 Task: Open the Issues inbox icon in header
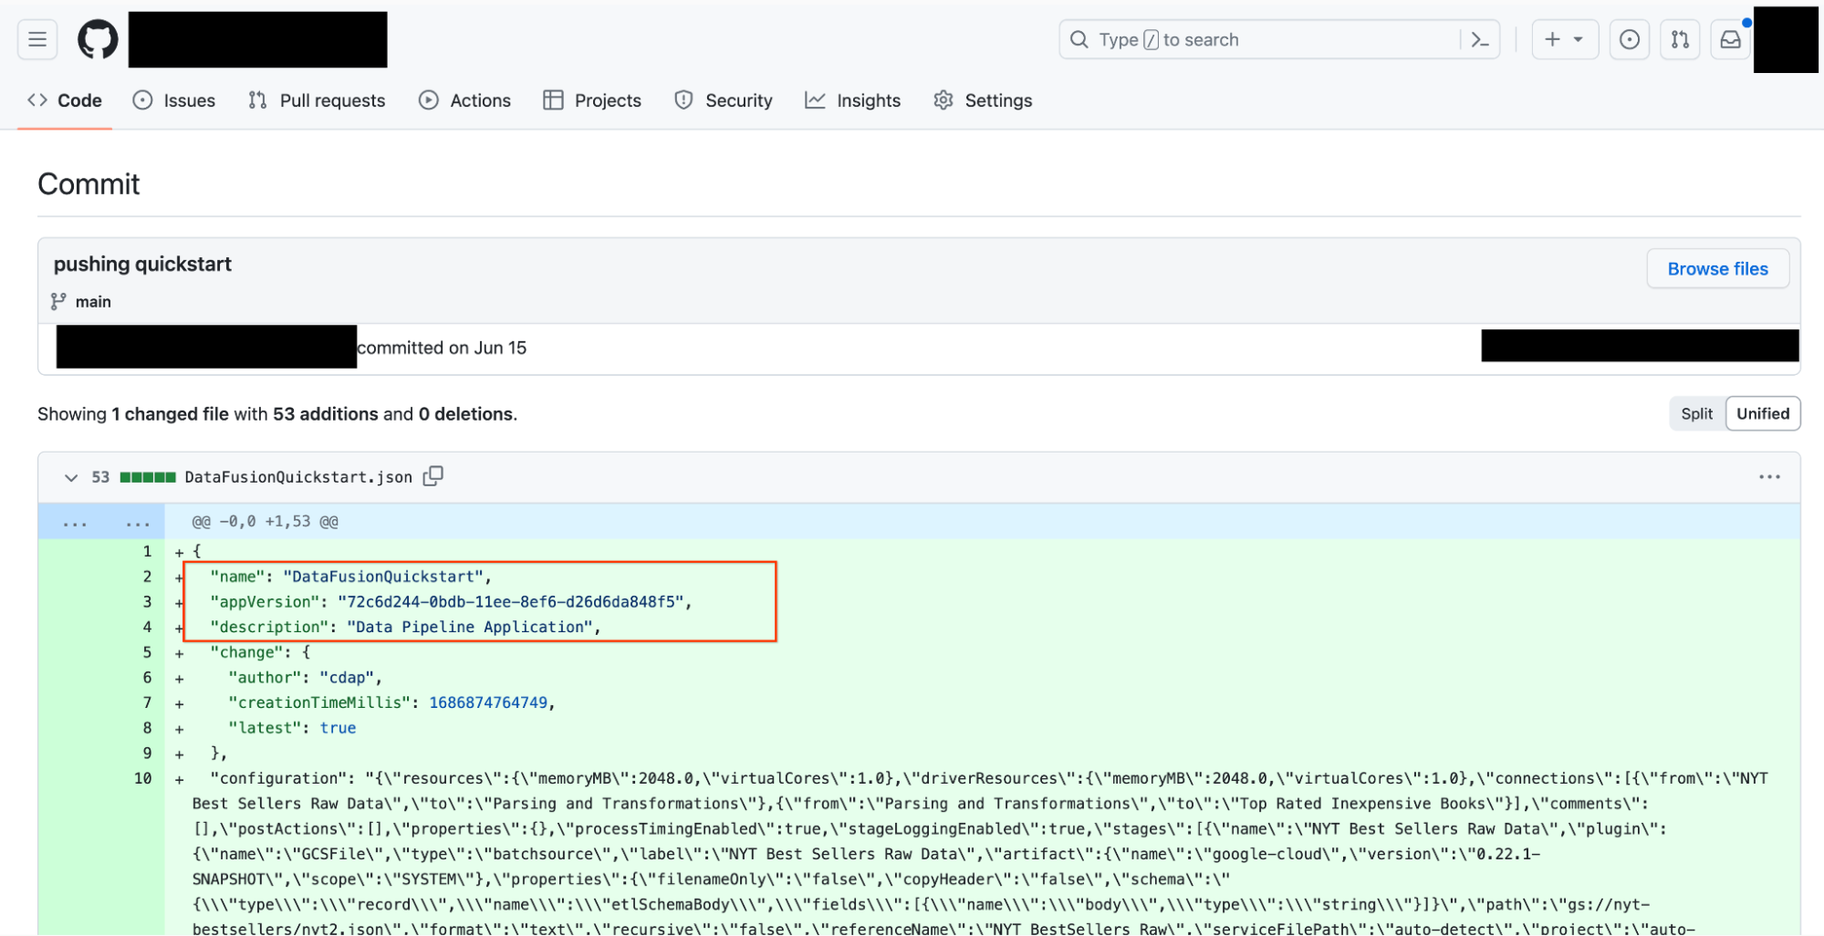coord(1629,40)
